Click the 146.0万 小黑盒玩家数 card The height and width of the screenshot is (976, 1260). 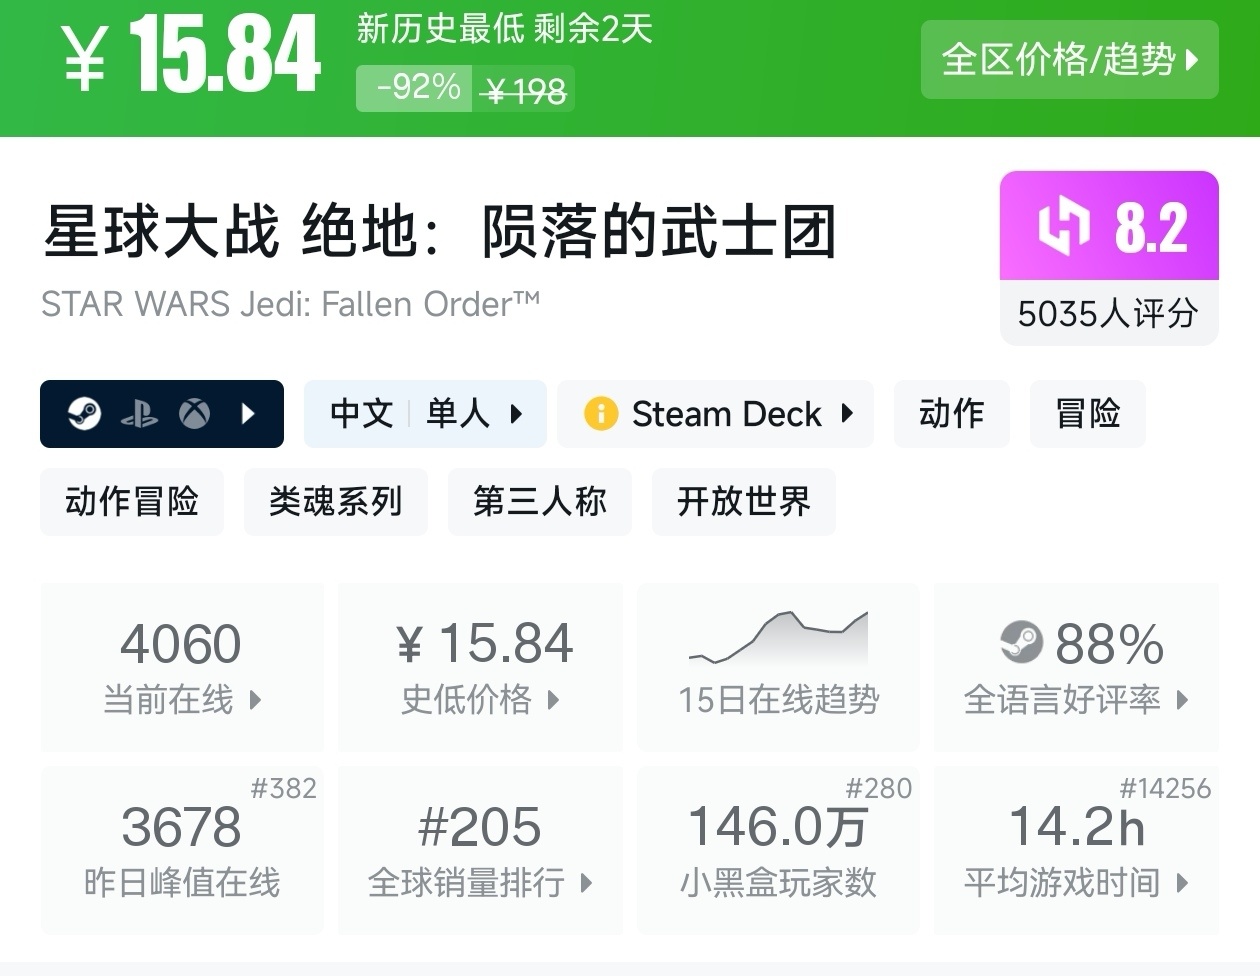[778, 850]
